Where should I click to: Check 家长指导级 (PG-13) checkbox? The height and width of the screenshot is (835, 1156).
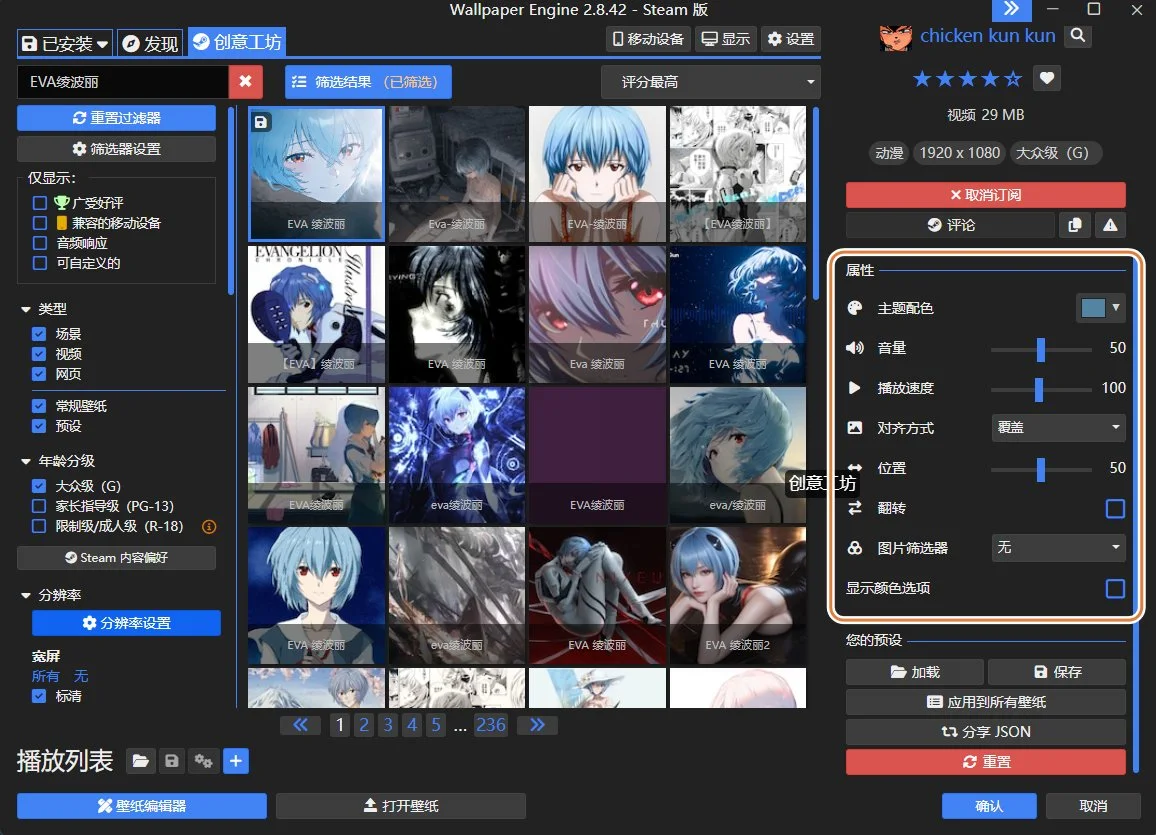point(39,506)
